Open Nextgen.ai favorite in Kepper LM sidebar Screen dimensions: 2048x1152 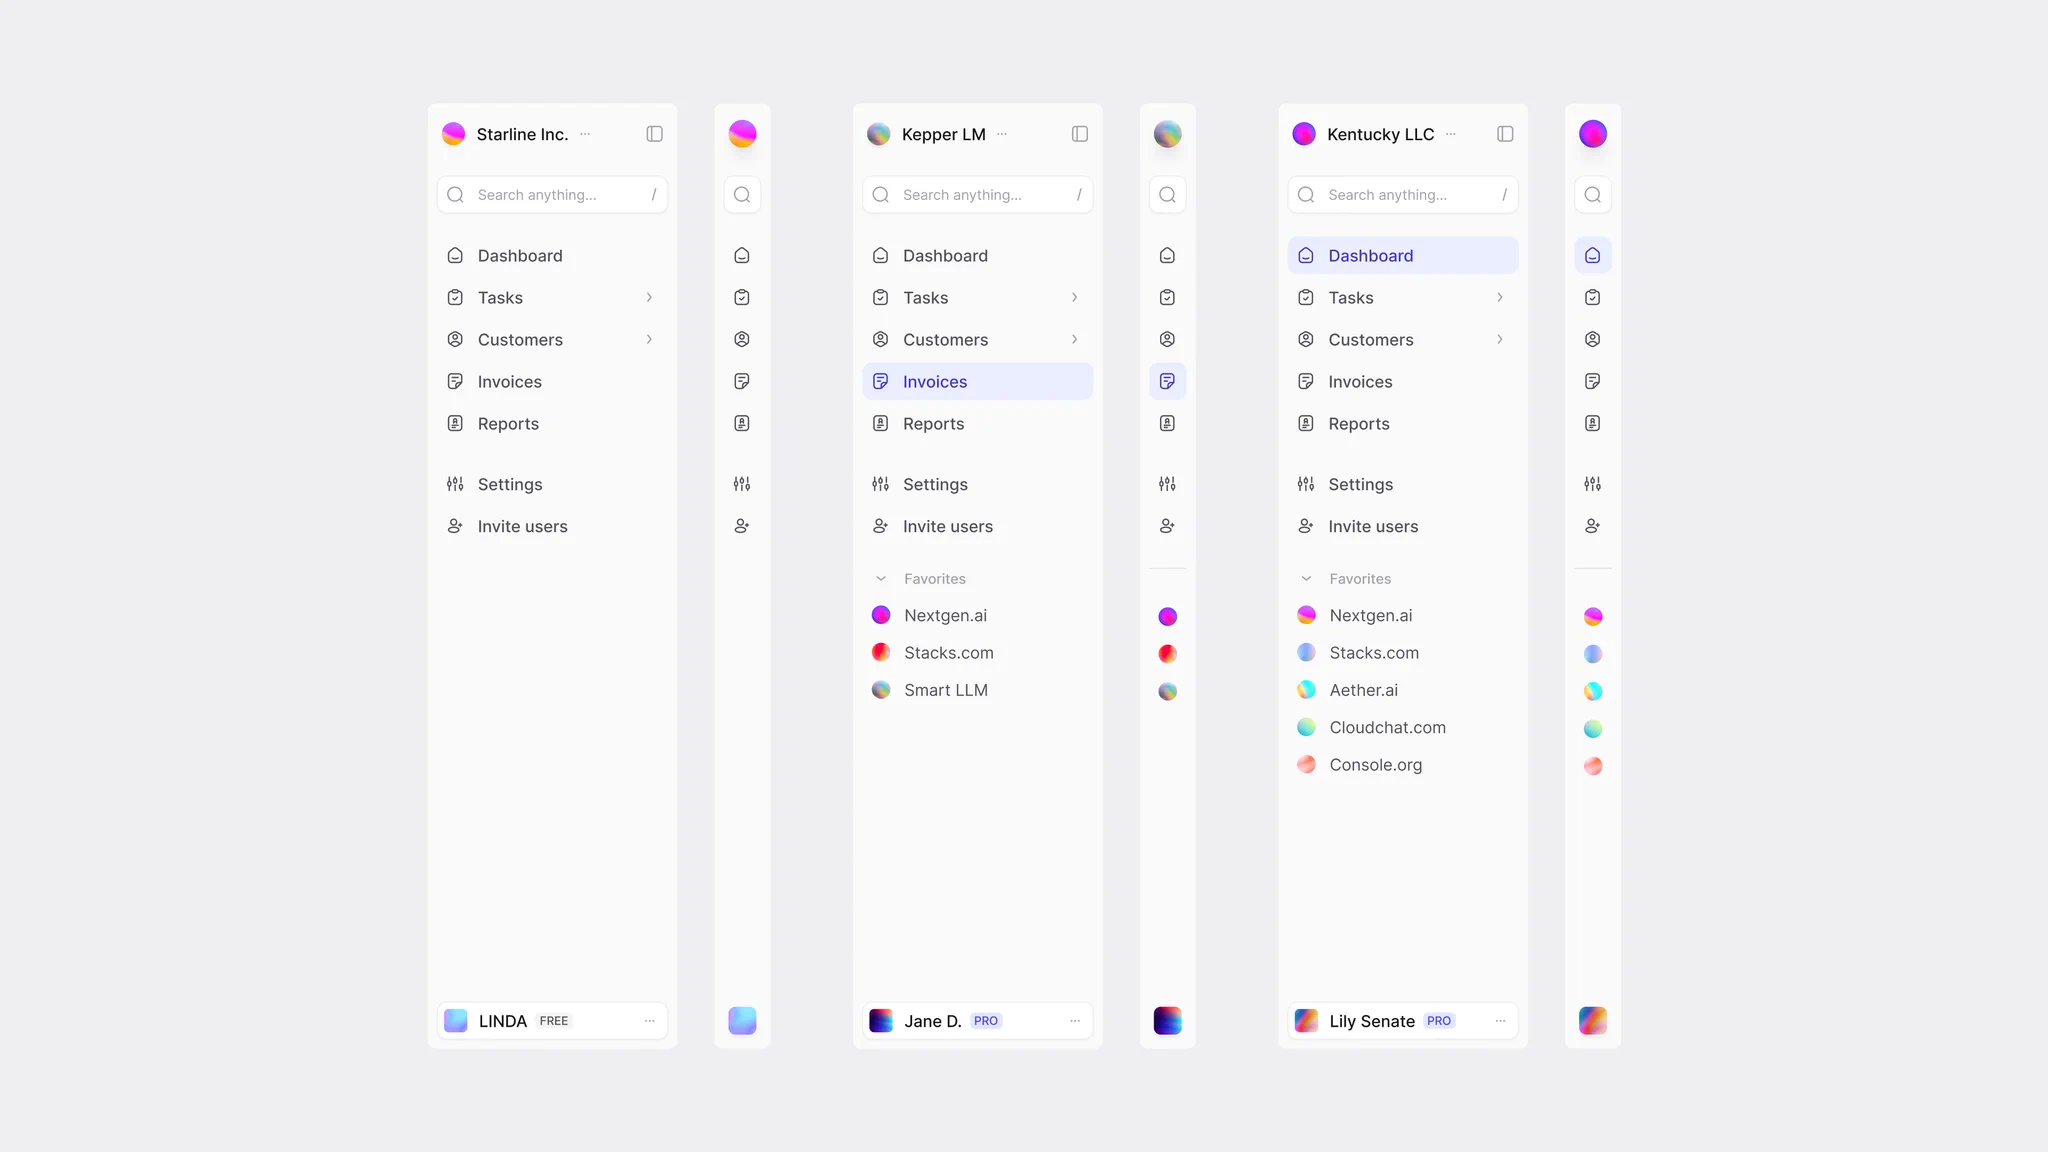pyautogui.click(x=978, y=616)
